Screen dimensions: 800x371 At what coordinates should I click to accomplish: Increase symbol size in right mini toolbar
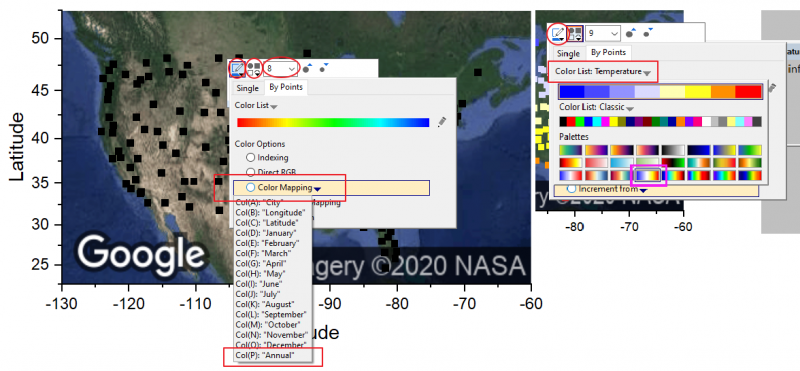pyautogui.click(x=631, y=34)
